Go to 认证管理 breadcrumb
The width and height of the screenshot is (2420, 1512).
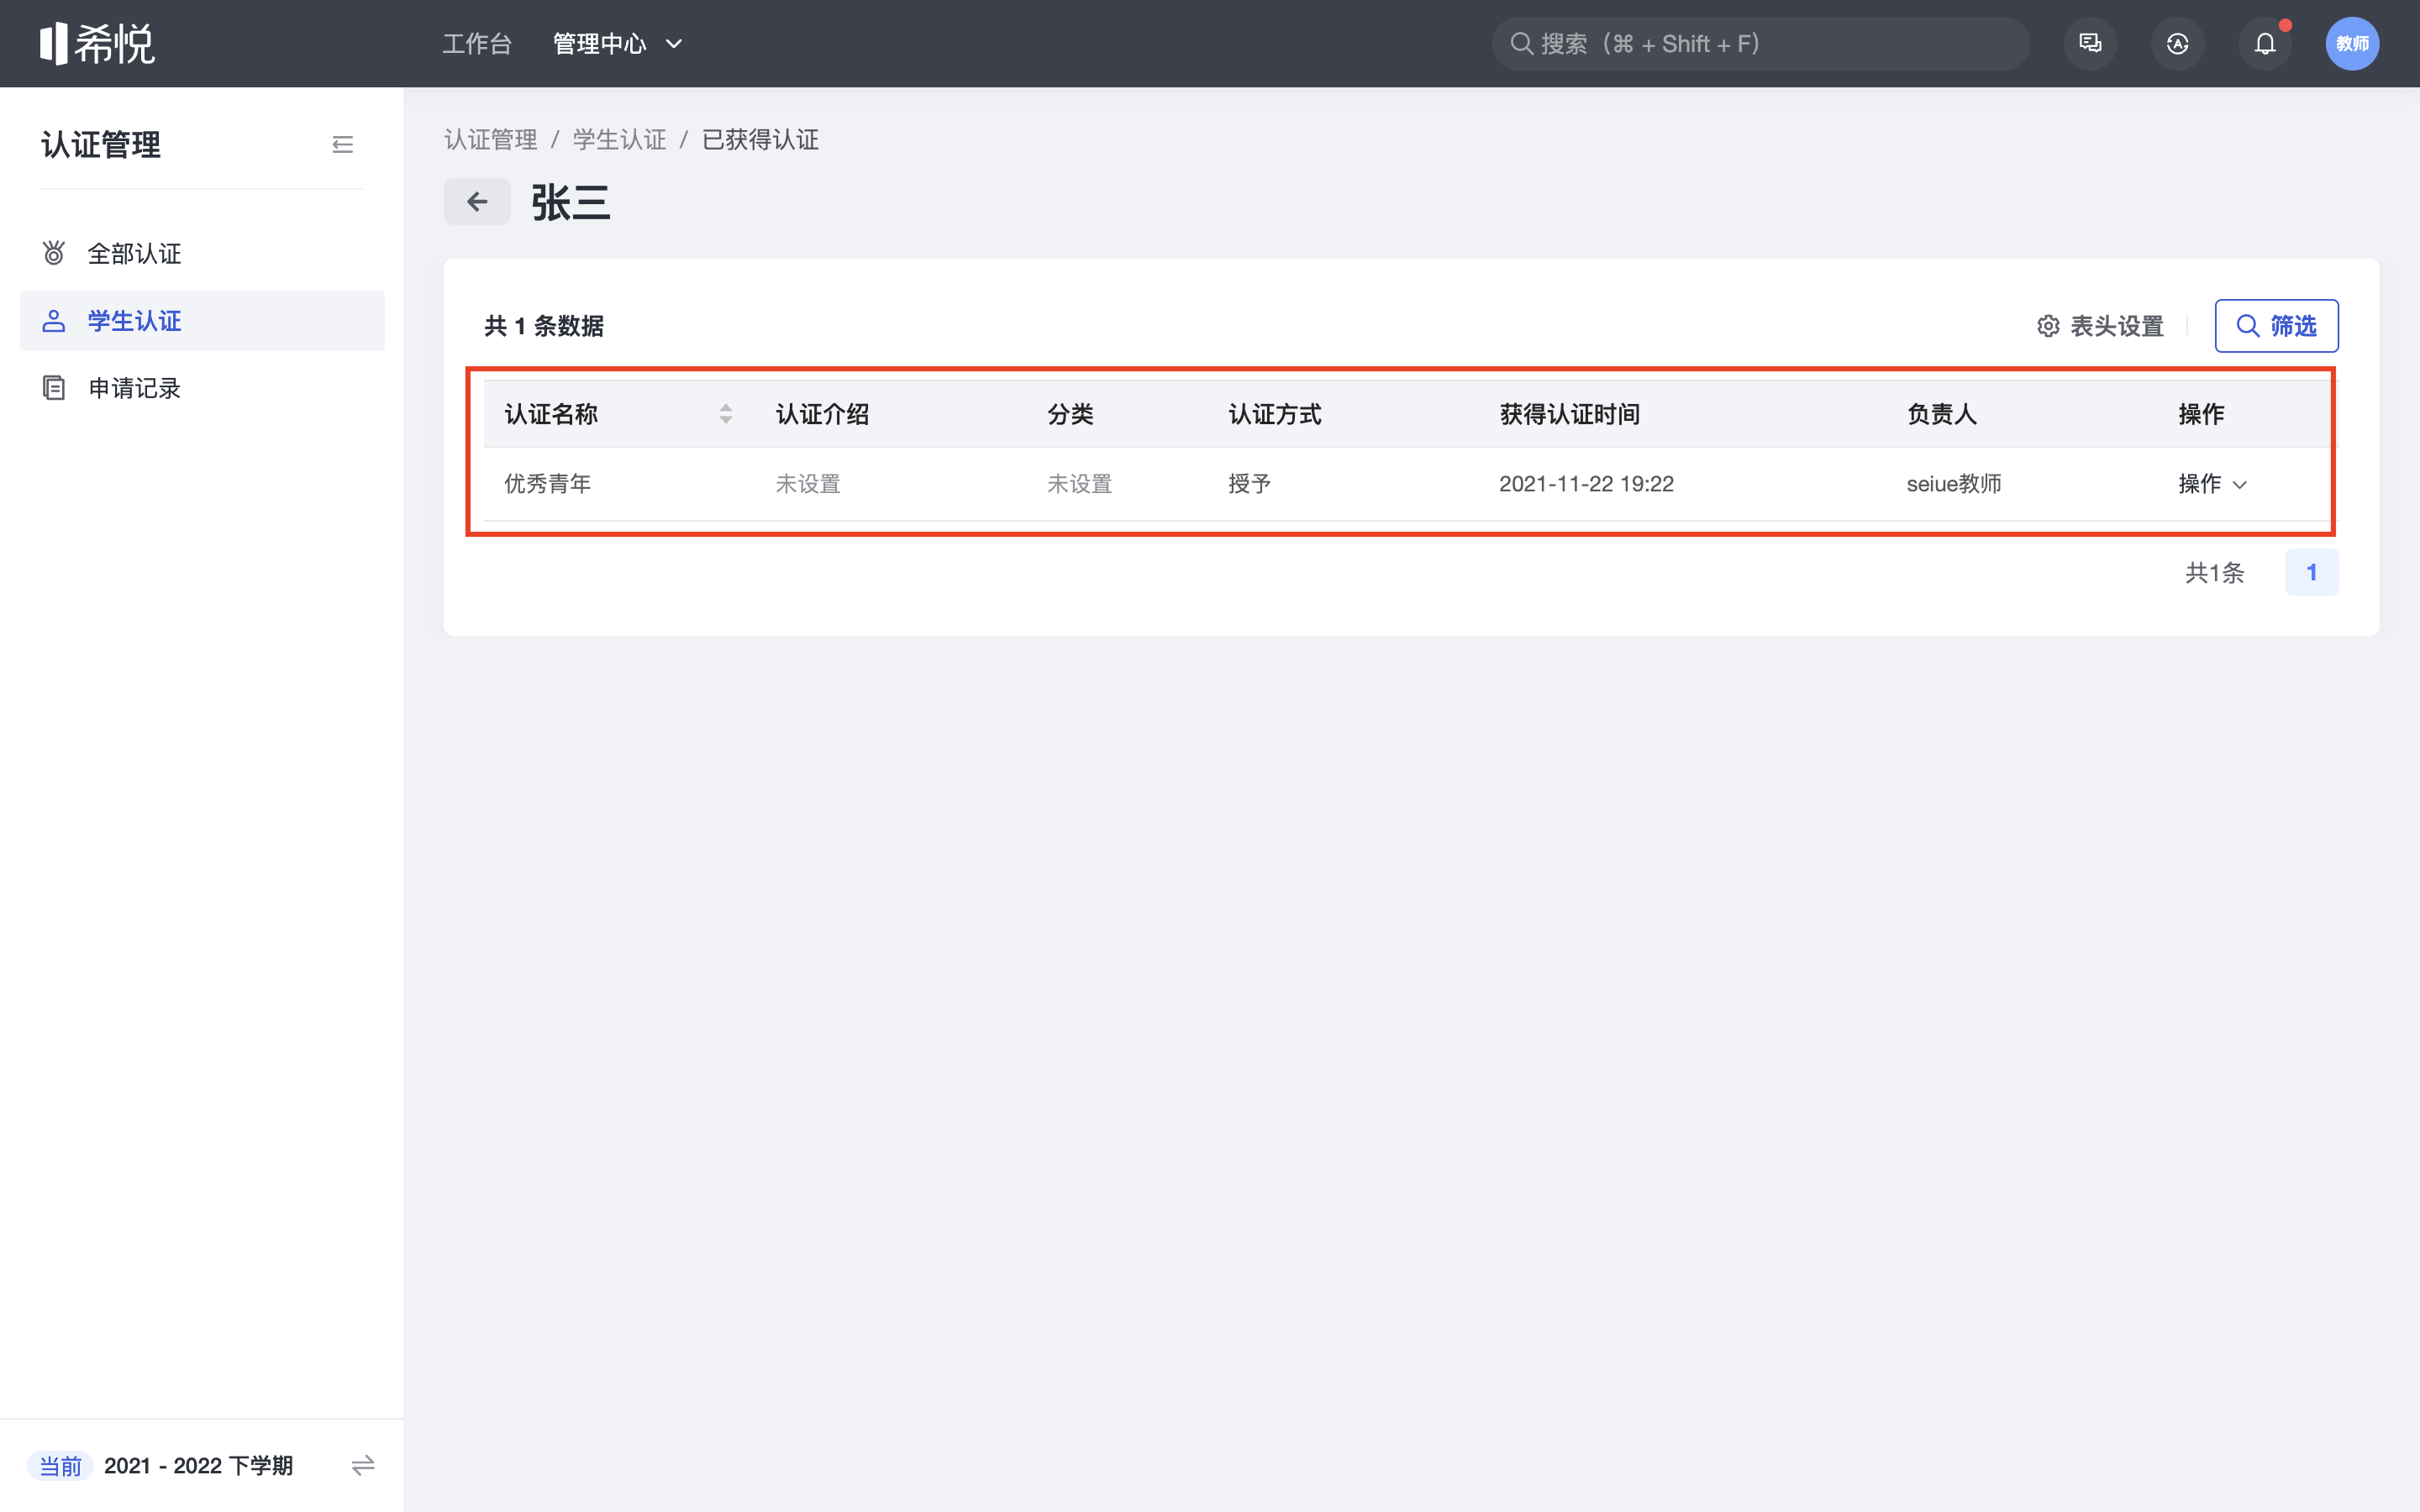(491, 140)
